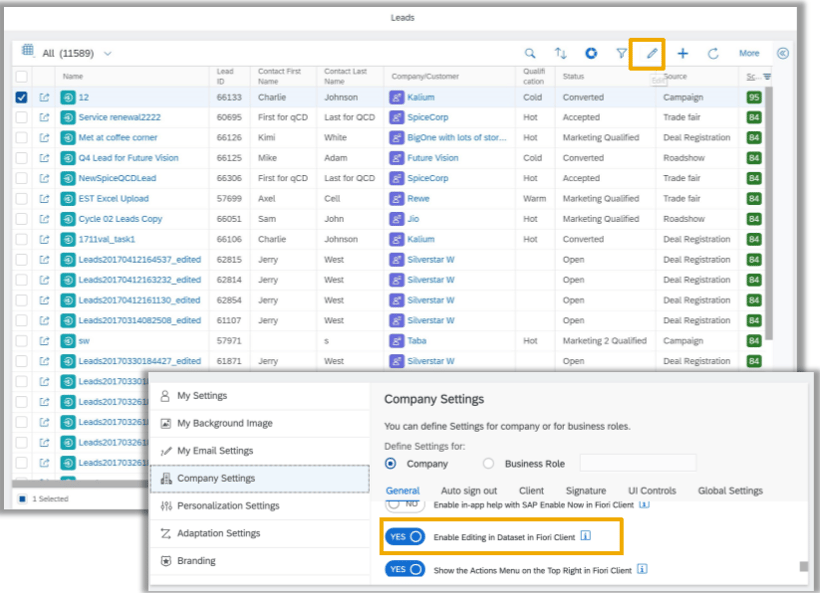Open quick view icon for EST Excel Upload

pos(44,199)
